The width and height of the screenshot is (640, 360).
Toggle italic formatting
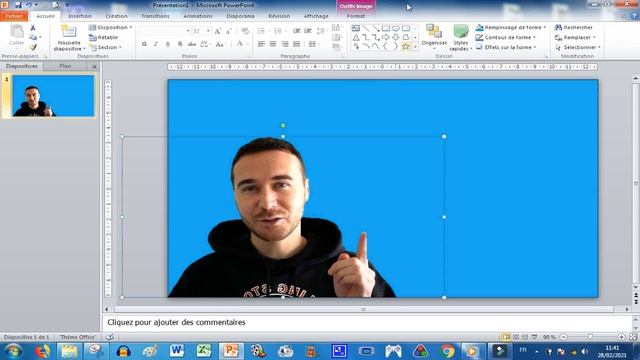click(156, 44)
